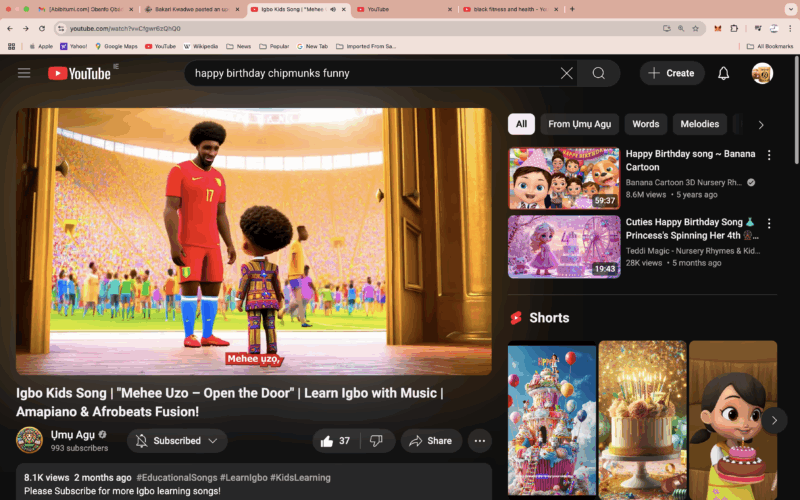The width and height of the screenshot is (800, 500).
Task: Click the search magnifier button
Action: [x=599, y=73]
